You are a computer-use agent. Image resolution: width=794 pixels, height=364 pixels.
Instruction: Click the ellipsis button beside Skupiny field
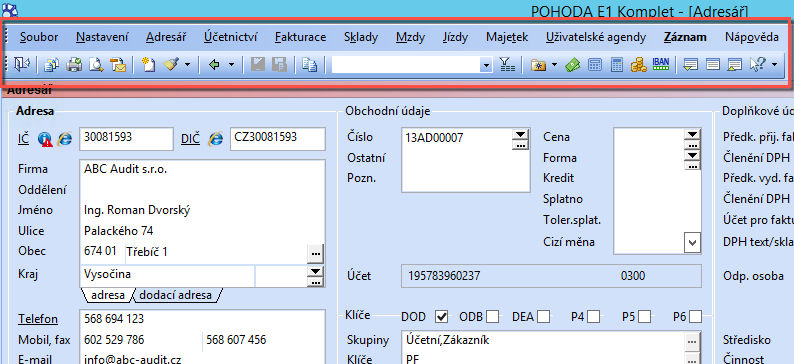coord(692,341)
